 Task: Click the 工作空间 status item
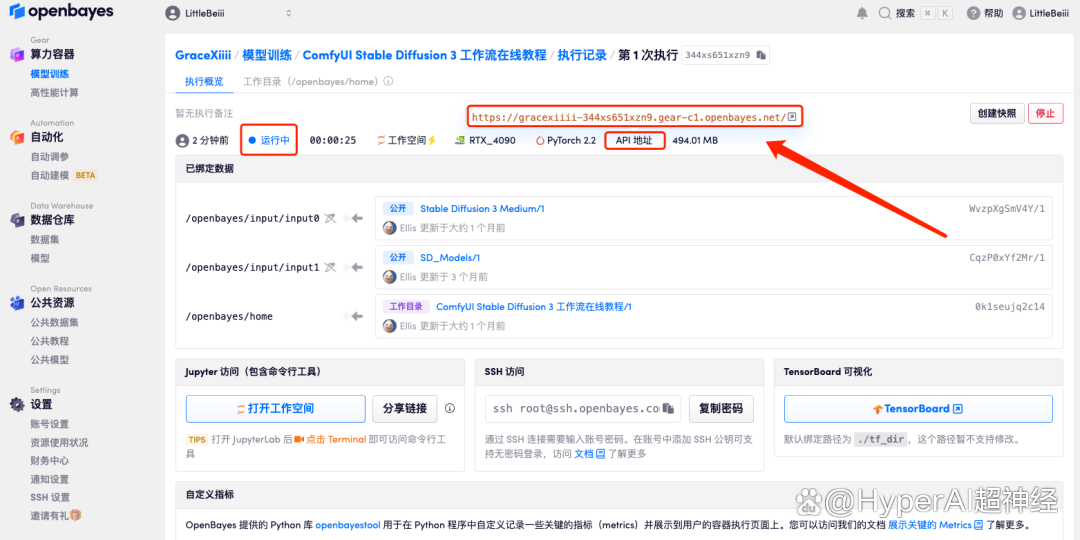point(406,141)
